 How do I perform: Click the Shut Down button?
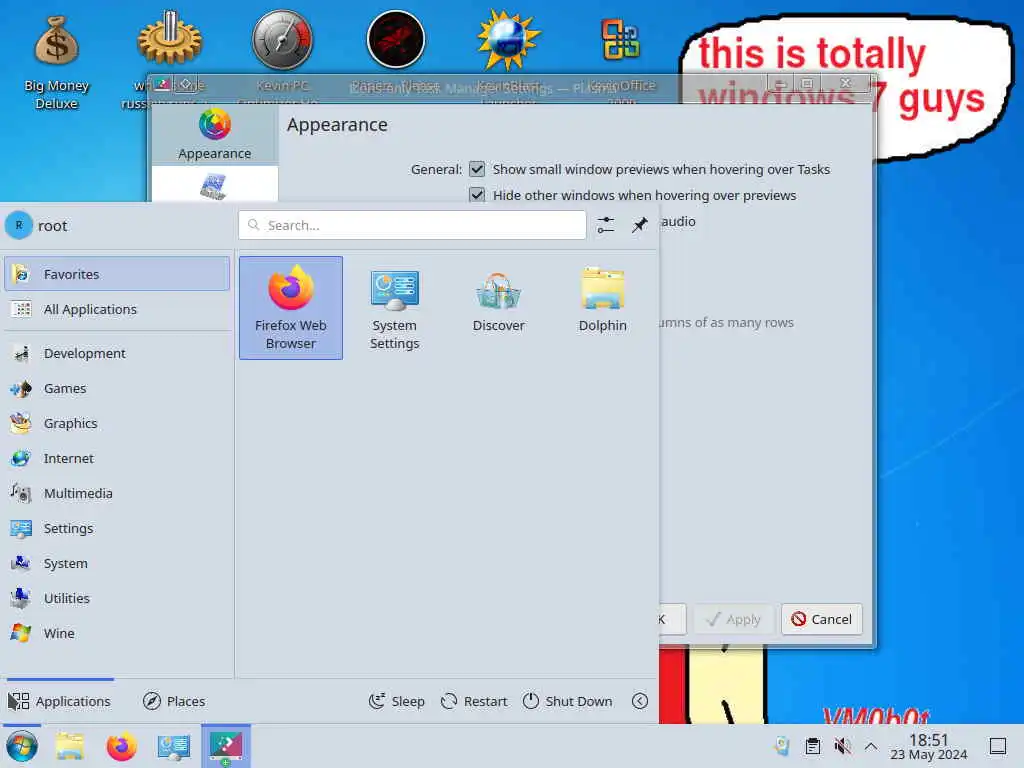(568, 701)
